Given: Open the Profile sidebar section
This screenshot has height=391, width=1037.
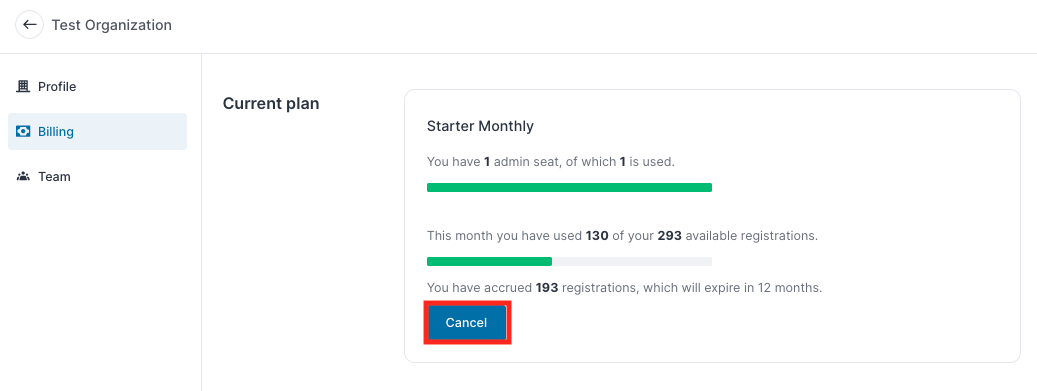Looking at the screenshot, I should [x=97, y=87].
